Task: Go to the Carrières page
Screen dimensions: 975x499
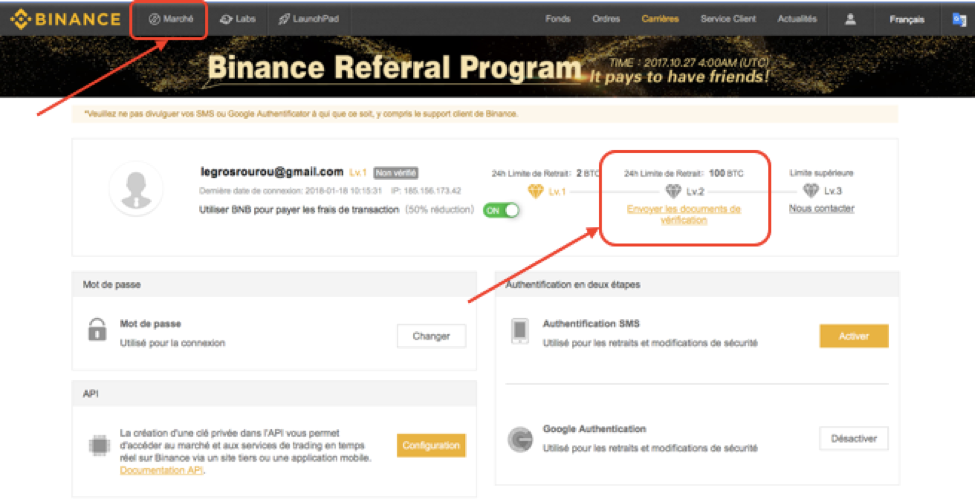Action: click(x=660, y=19)
